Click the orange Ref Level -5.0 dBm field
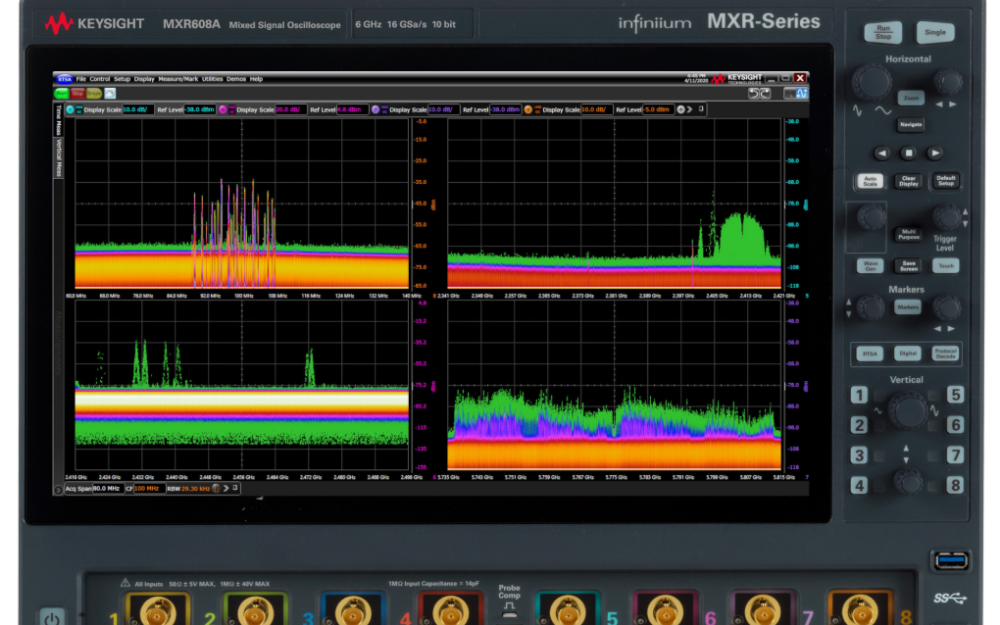Image resolution: width=1000 pixels, height=625 pixels. pyautogui.click(x=659, y=110)
